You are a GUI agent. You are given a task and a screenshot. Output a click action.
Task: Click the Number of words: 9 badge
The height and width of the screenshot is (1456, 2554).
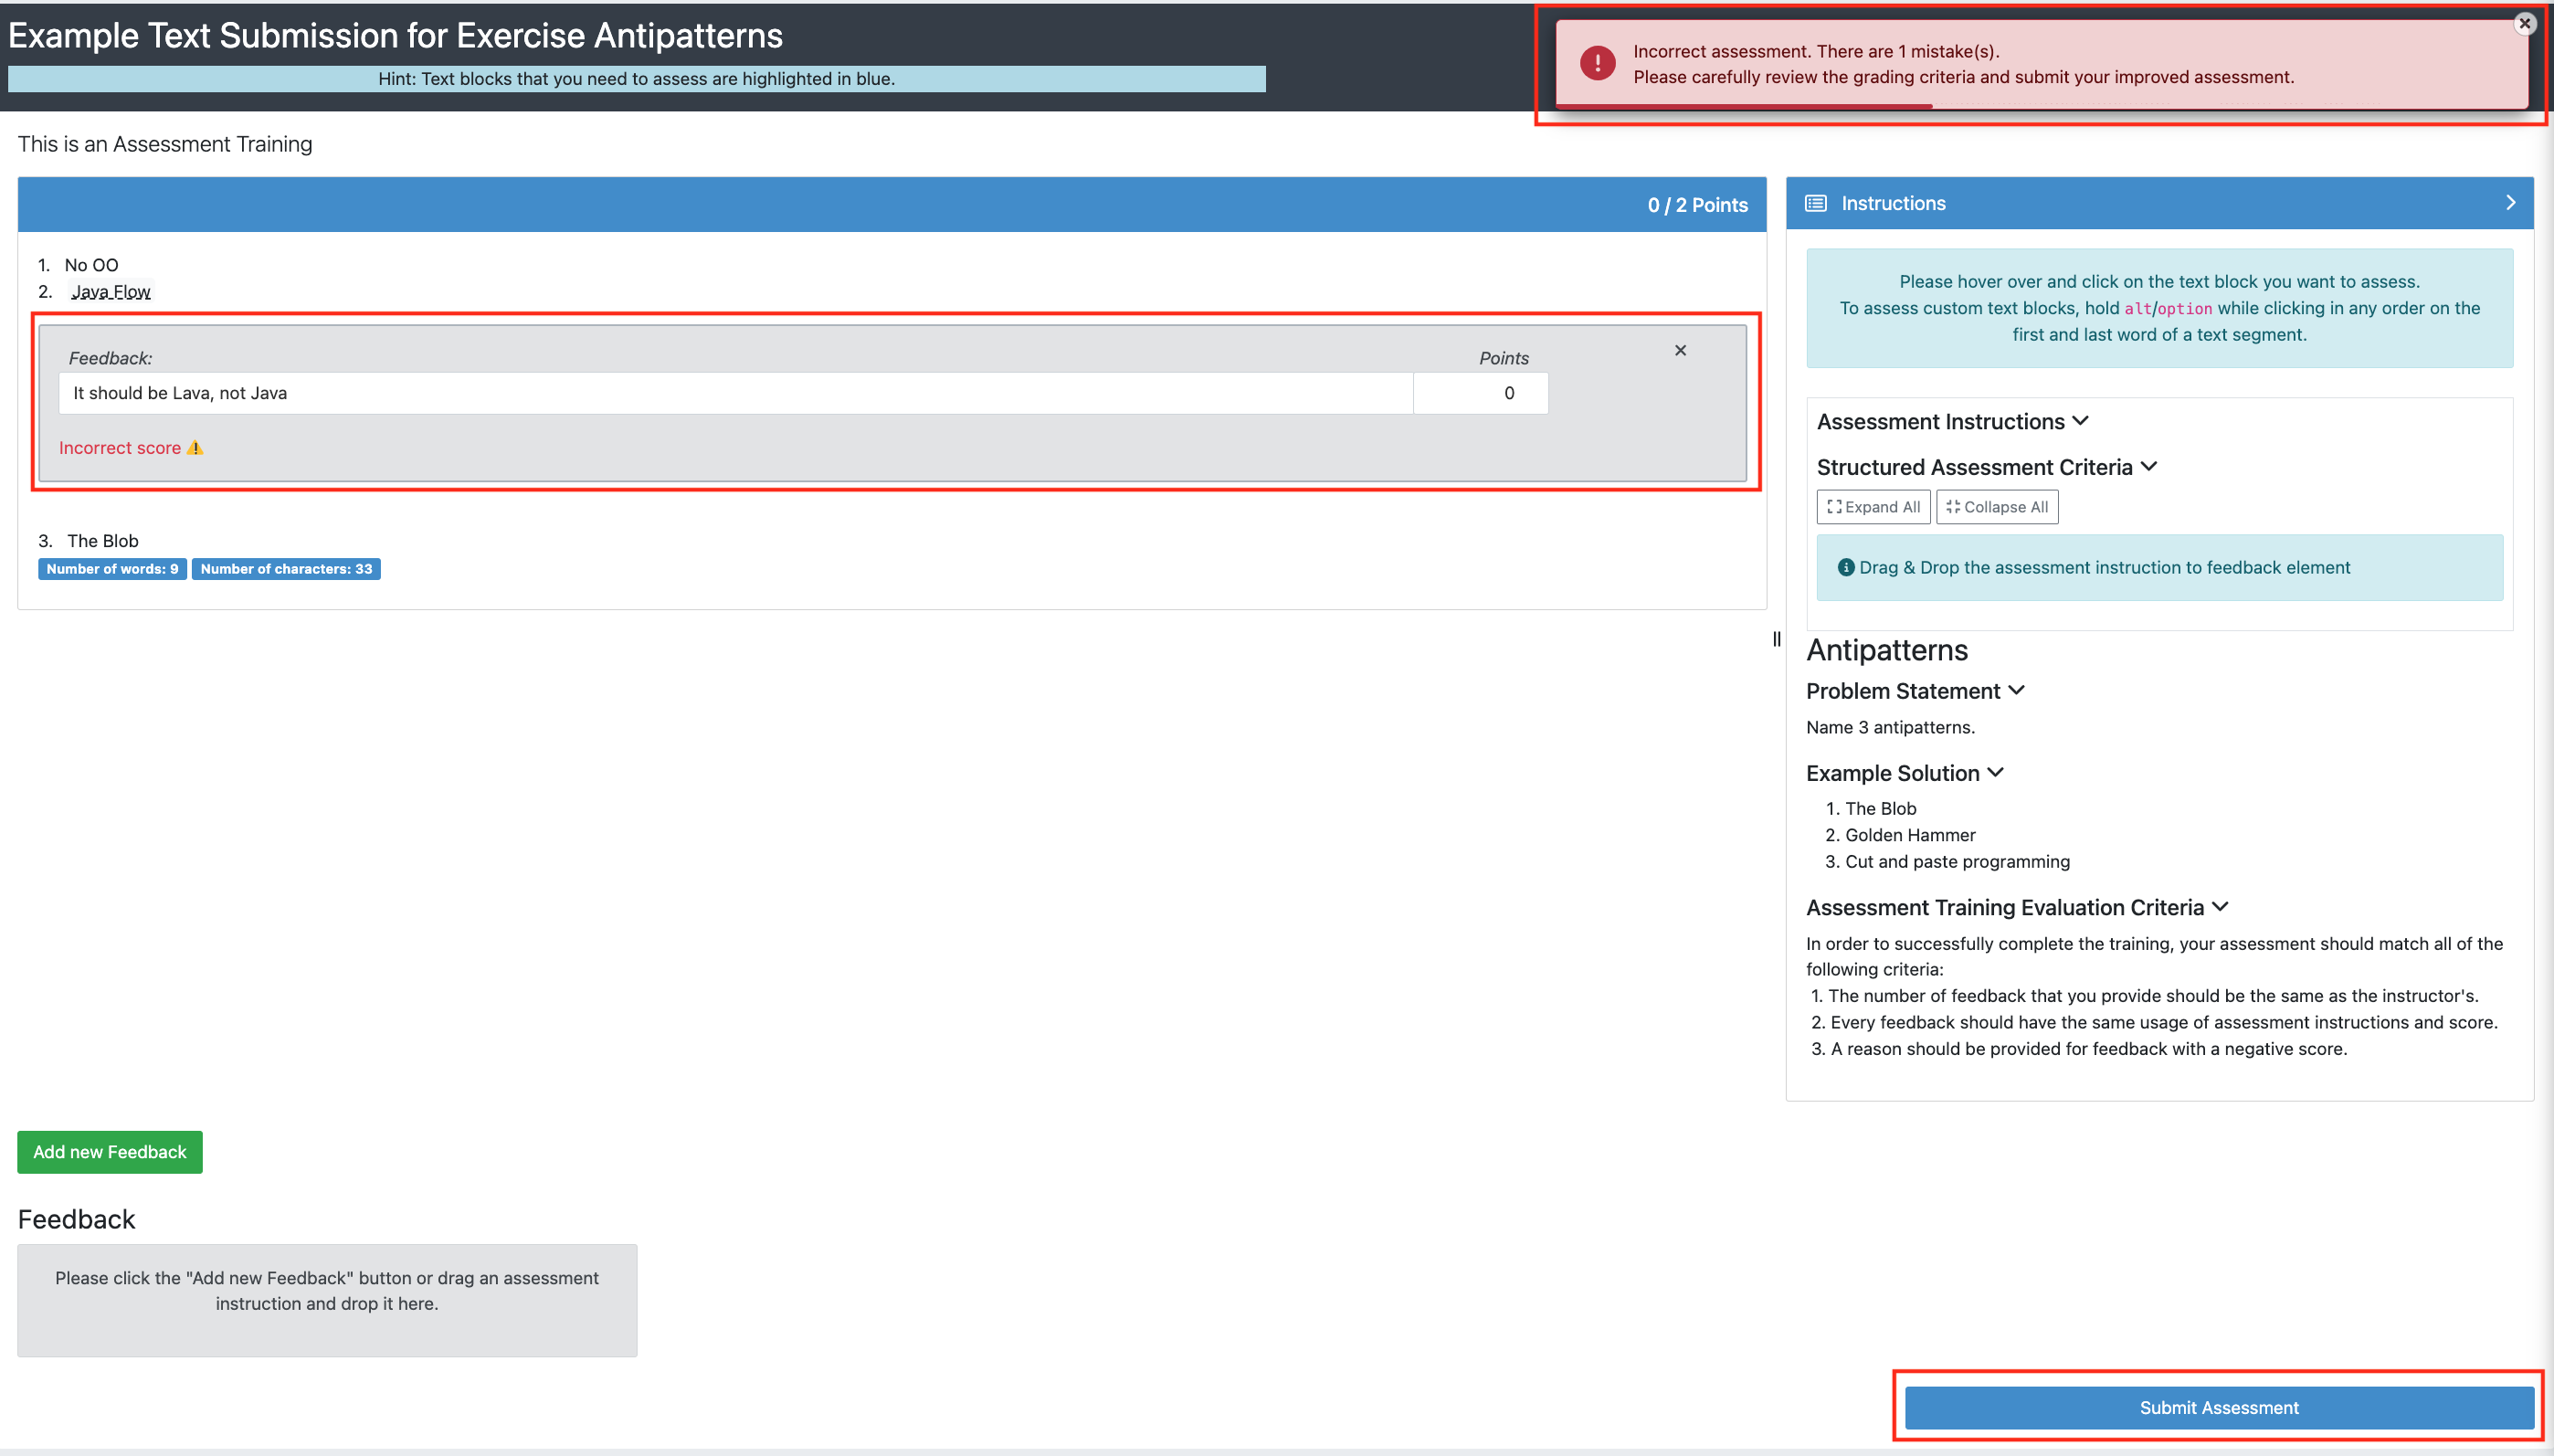click(112, 568)
